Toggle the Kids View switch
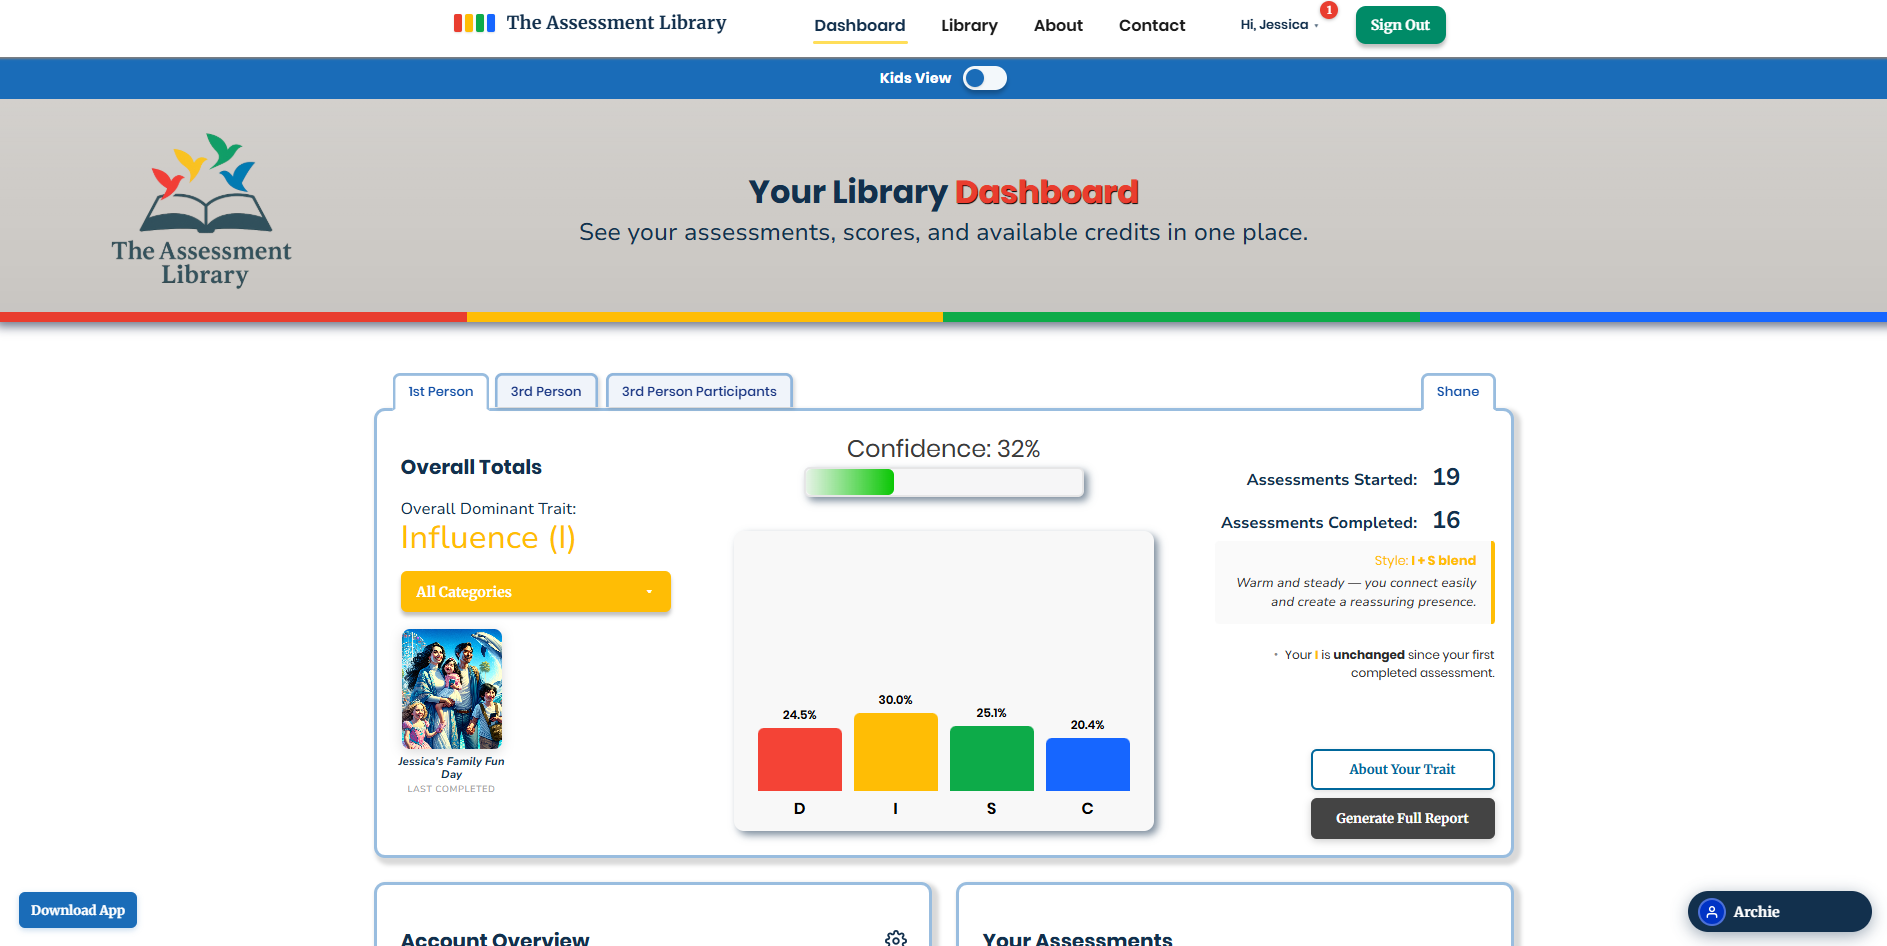Image resolution: width=1887 pixels, height=946 pixels. click(x=985, y=78)
